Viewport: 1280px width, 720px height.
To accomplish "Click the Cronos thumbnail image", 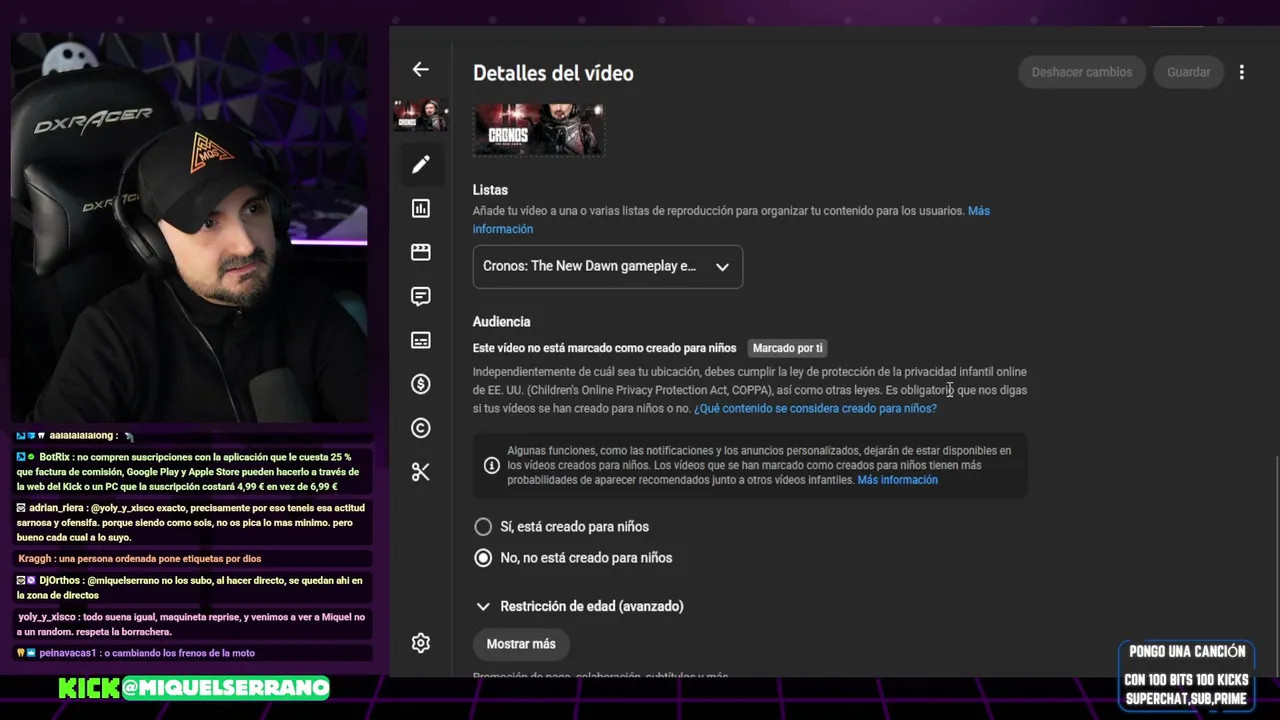I will click(538, 129).
